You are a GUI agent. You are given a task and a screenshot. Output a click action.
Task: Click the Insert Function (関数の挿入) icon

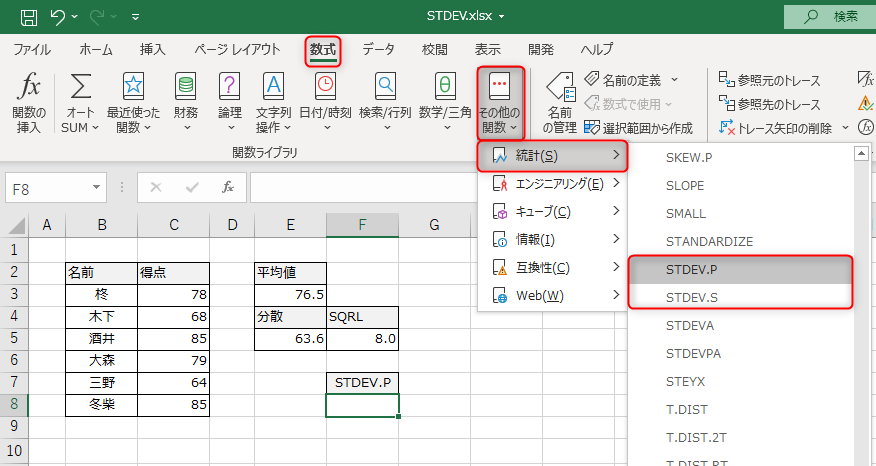28,86
